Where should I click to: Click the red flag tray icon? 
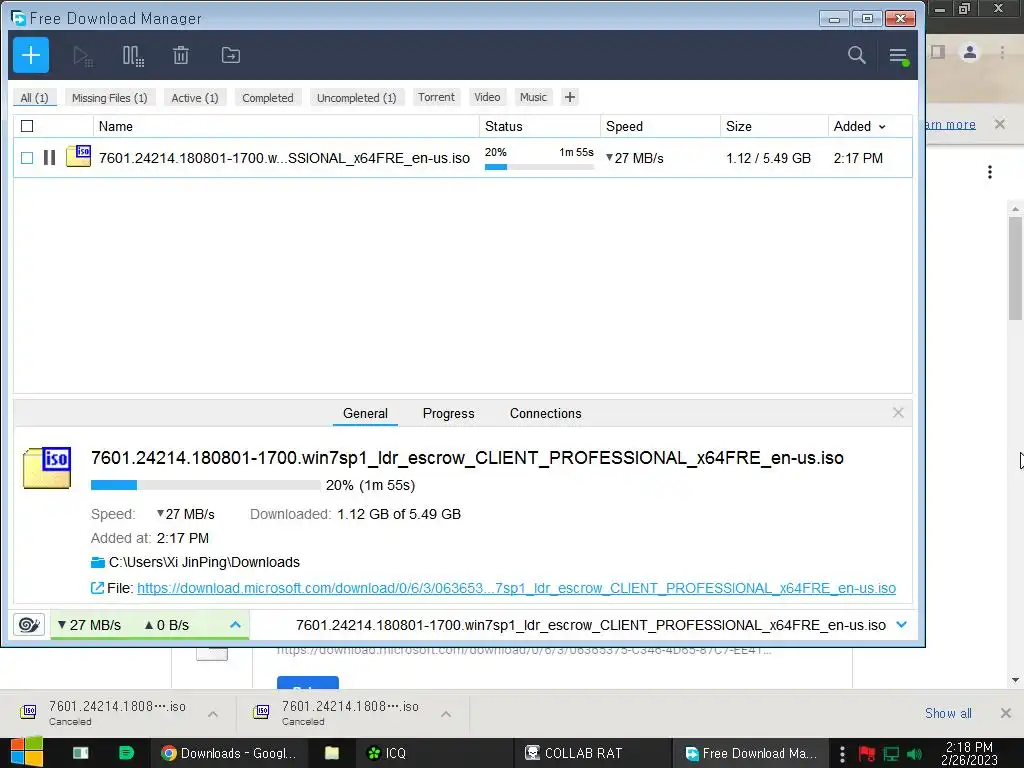[867, 754]
